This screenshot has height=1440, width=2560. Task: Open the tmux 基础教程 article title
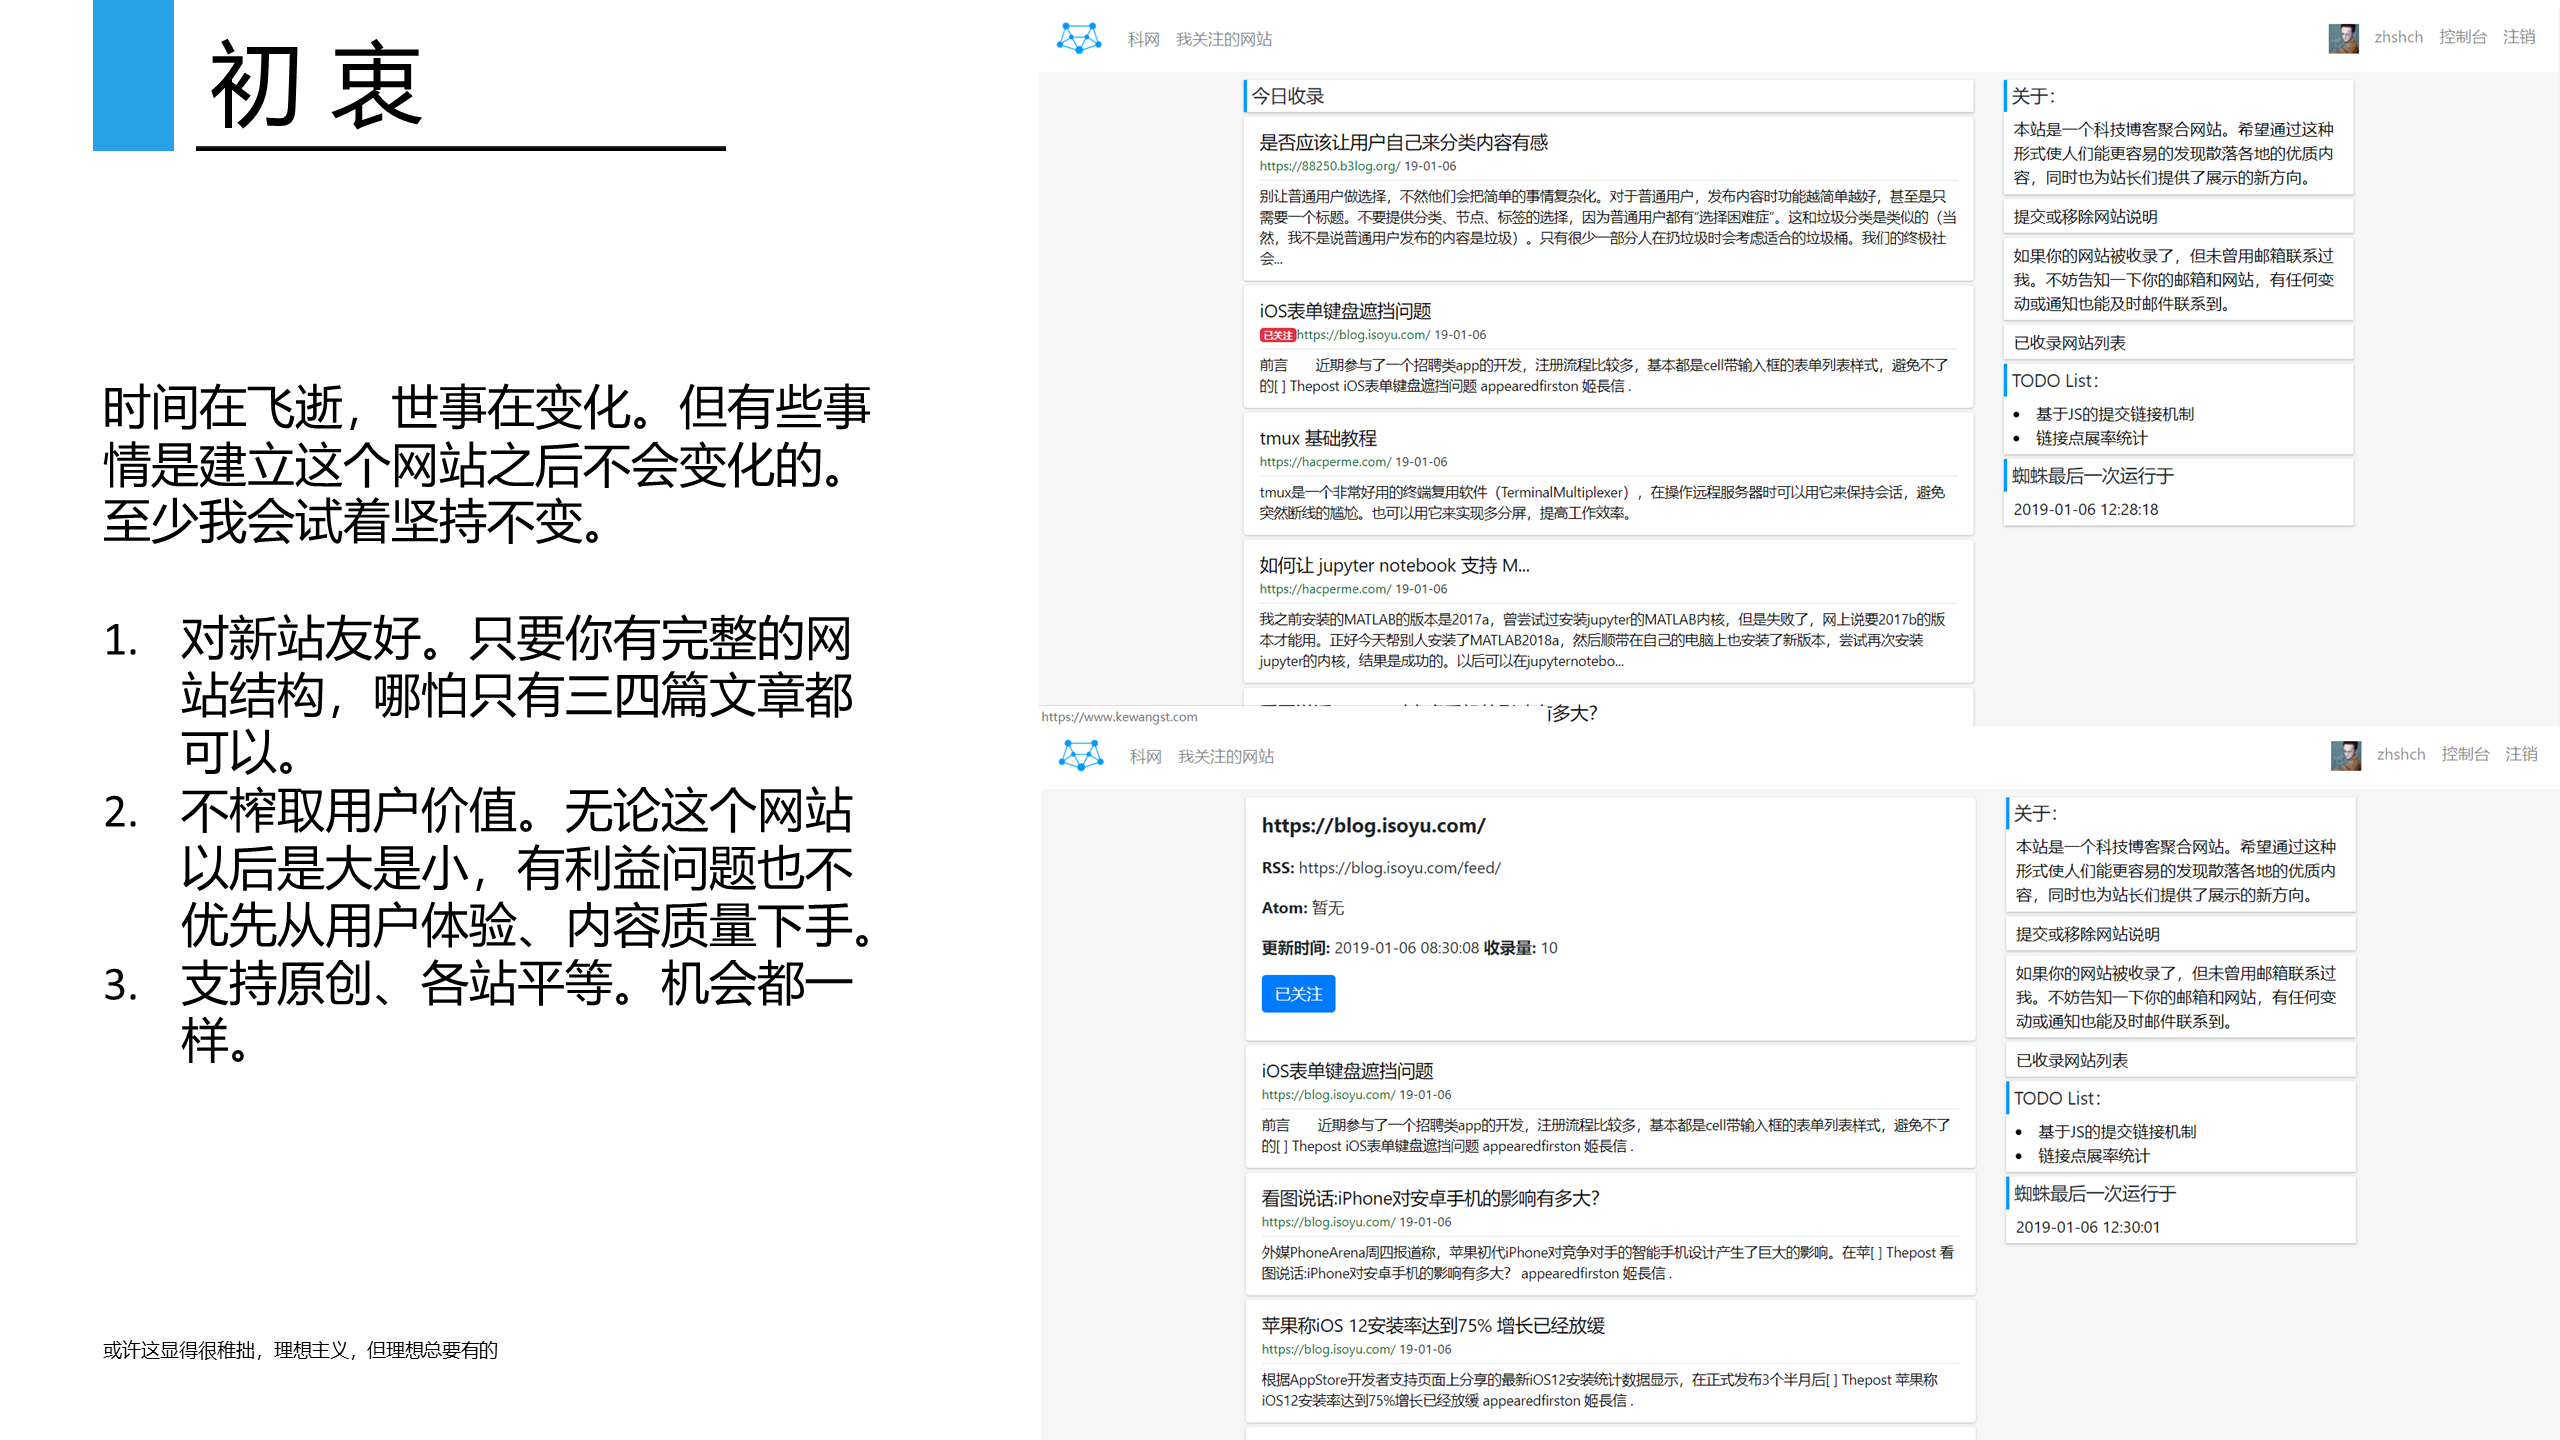pos(1318,438)
